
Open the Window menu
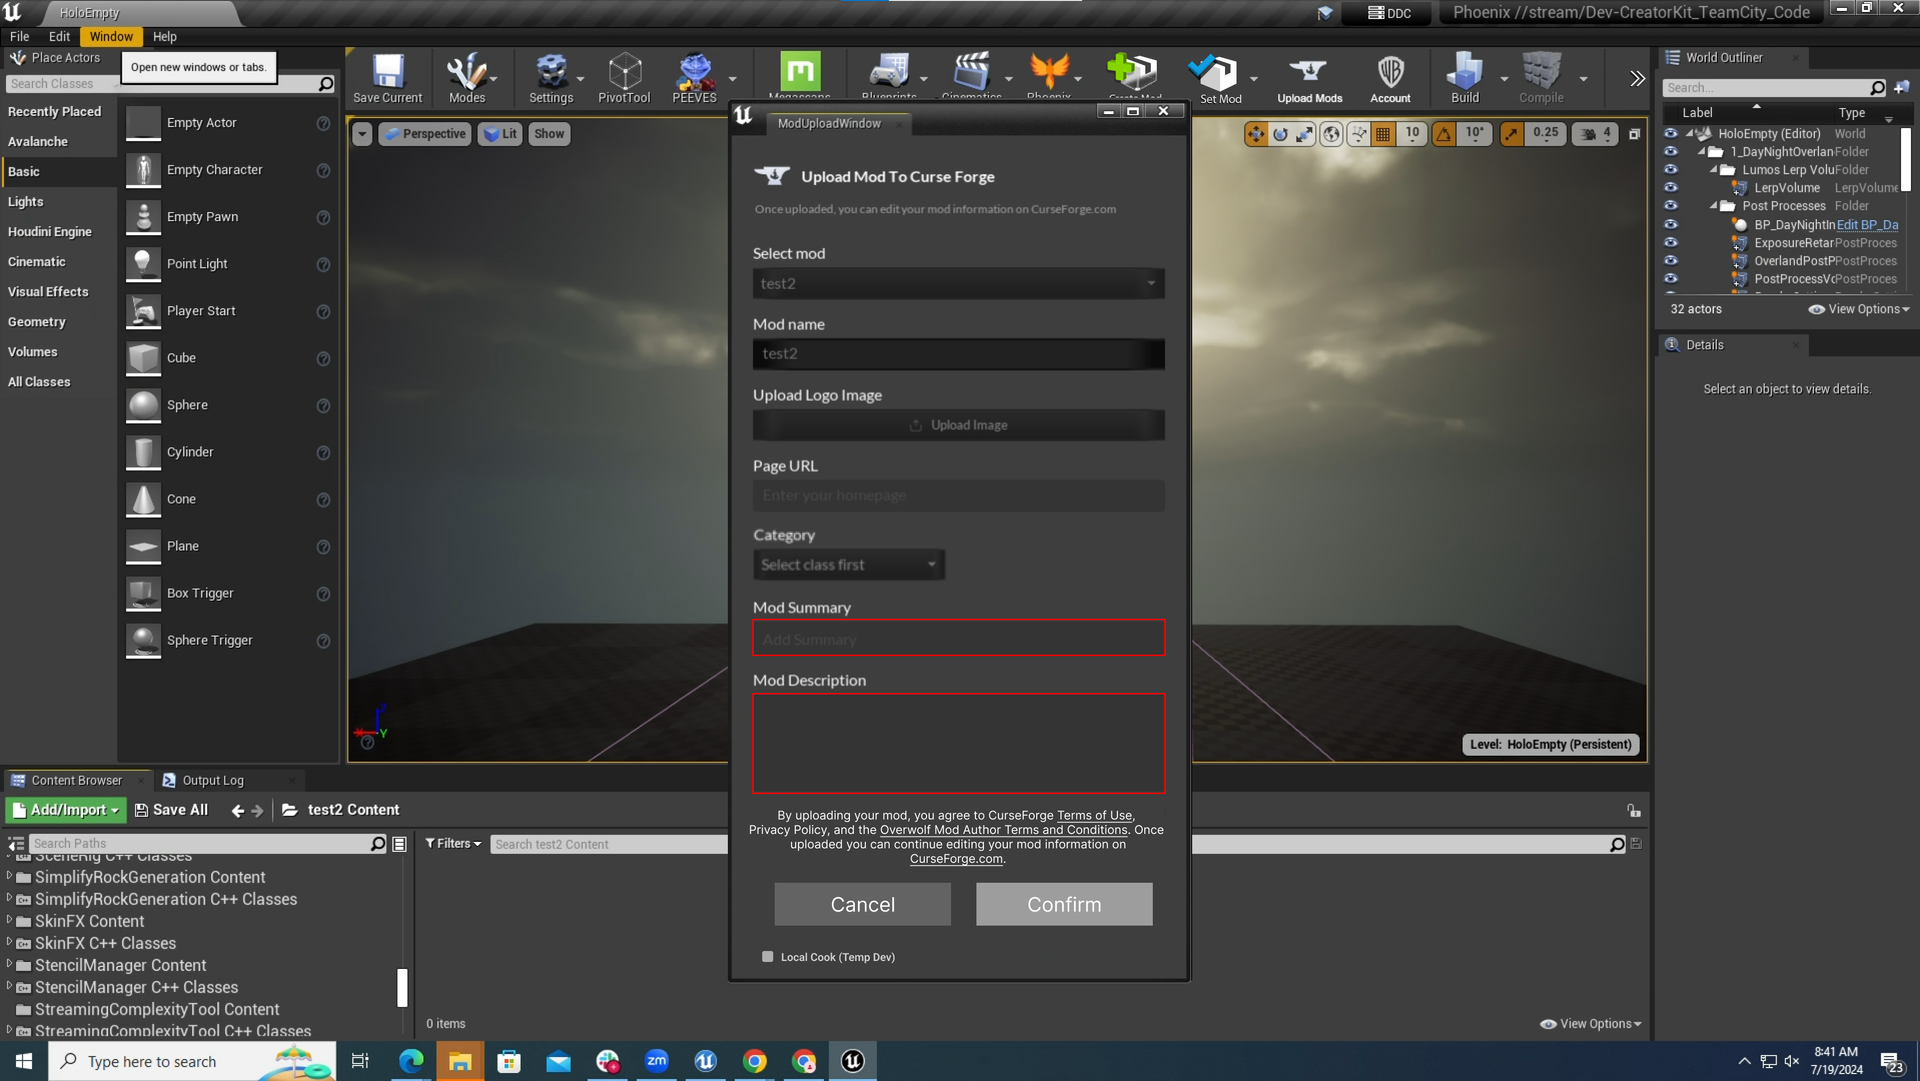pos(110,36)
